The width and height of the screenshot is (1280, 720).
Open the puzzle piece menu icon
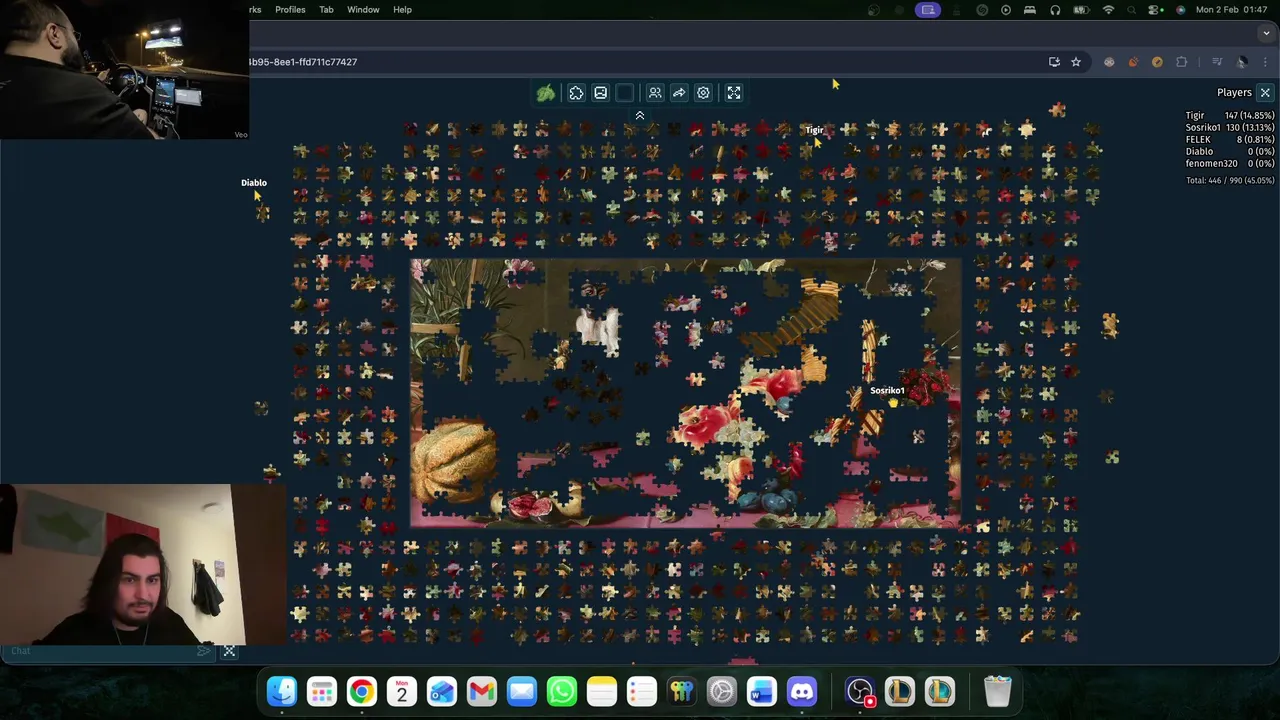[x=576, y=93]
